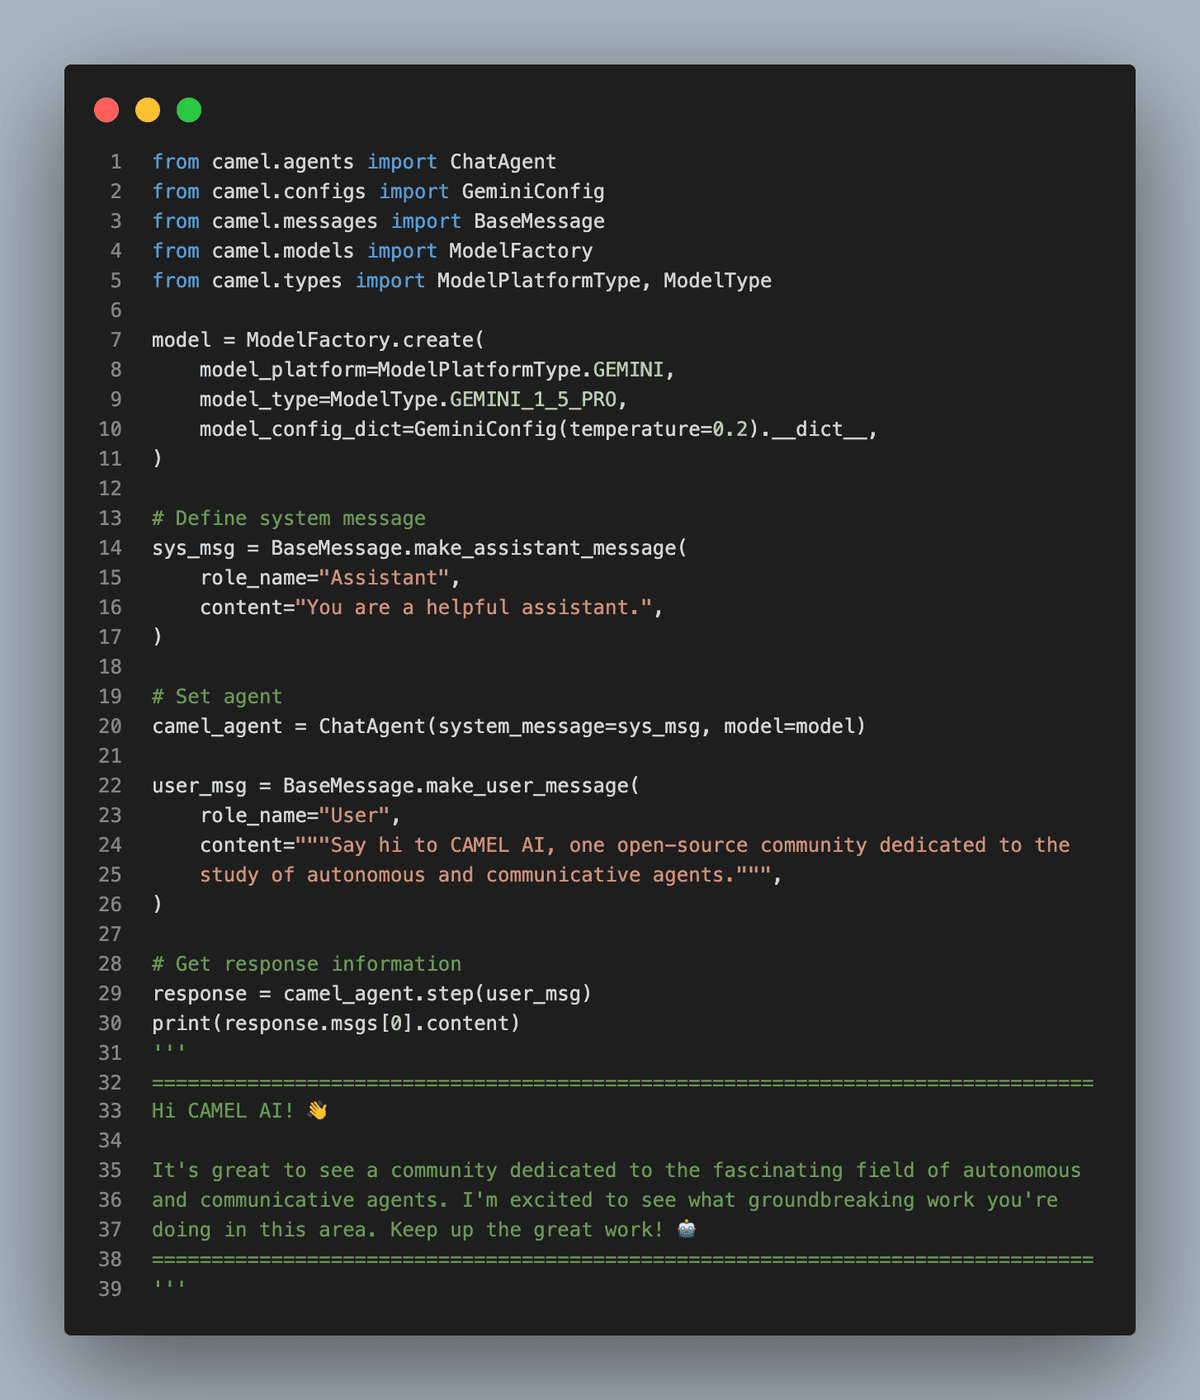Screen dimensions: 1200x1400
Task: Click the temperature value 0.2
Action: (x=730, y=429)
